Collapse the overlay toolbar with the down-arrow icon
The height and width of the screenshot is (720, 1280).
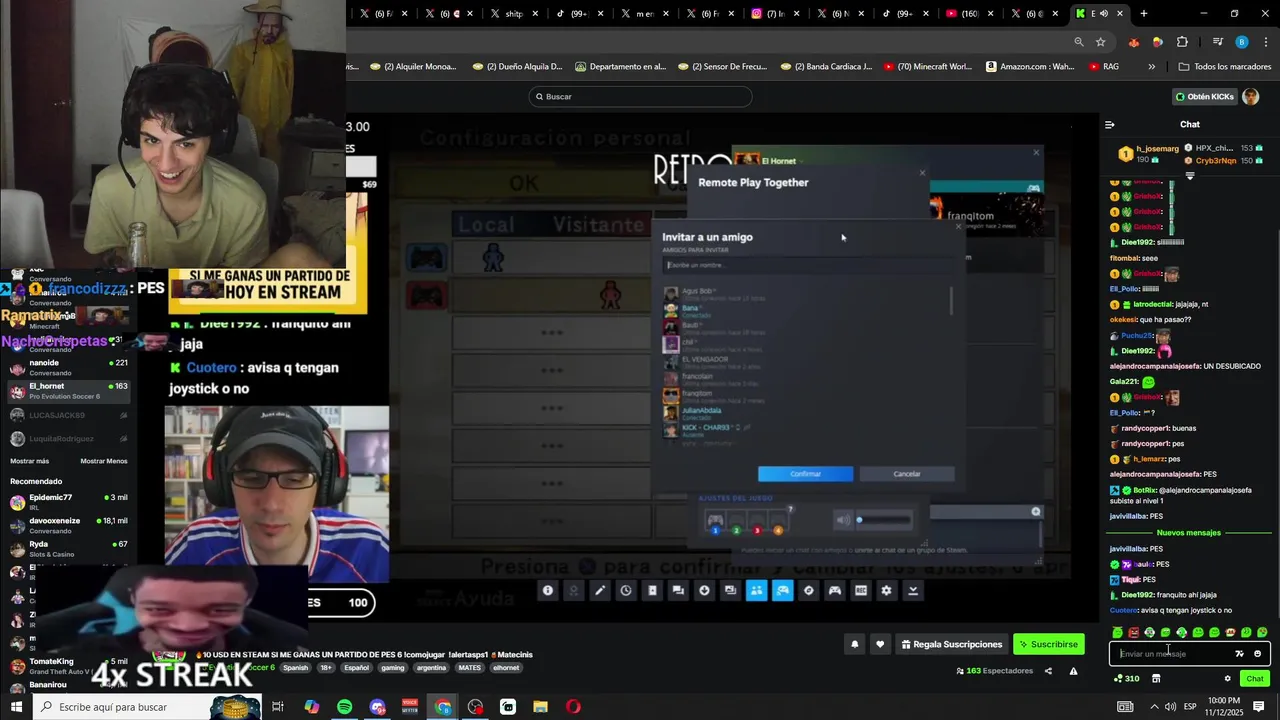click(x=913, y=591)
